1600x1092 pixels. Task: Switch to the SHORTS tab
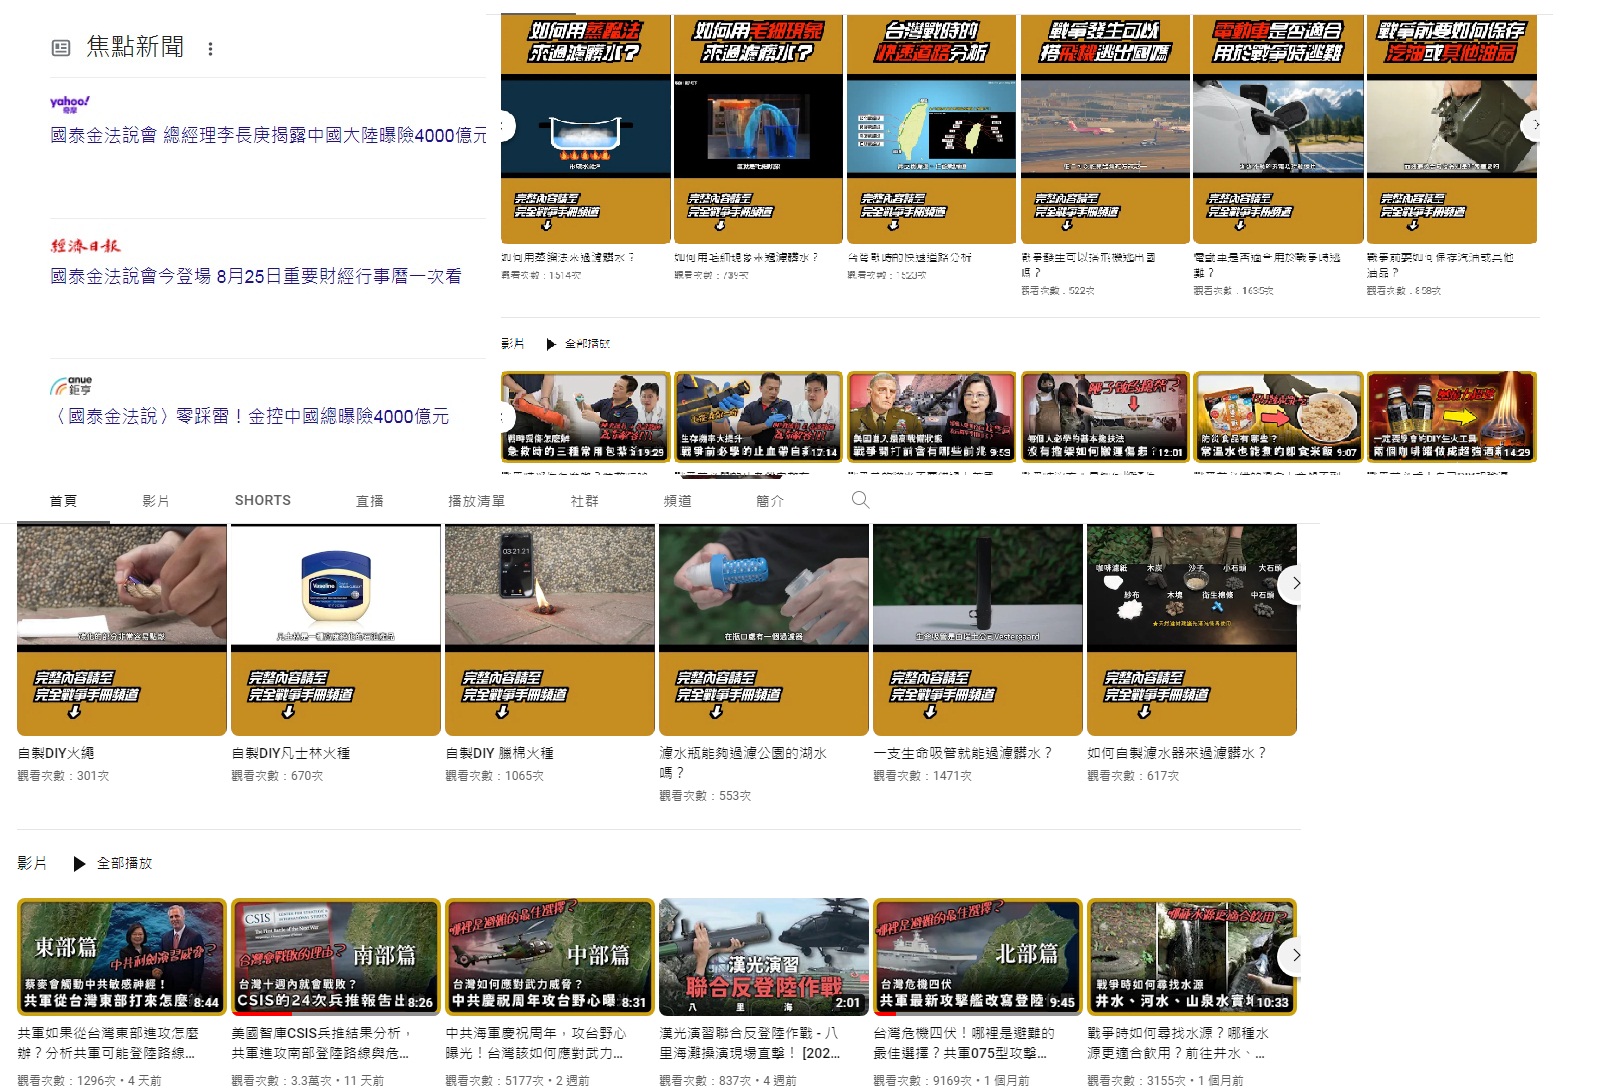point(263,500)
